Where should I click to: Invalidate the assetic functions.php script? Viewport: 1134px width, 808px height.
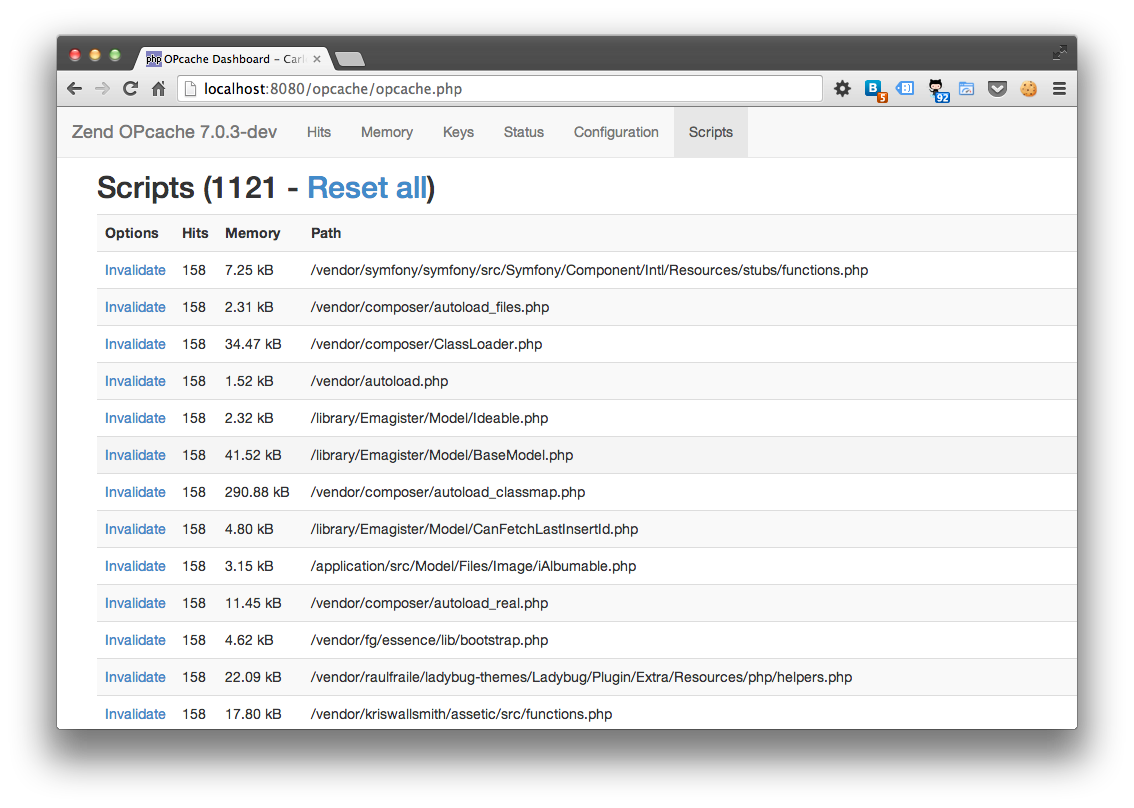[x=135, y=714]
